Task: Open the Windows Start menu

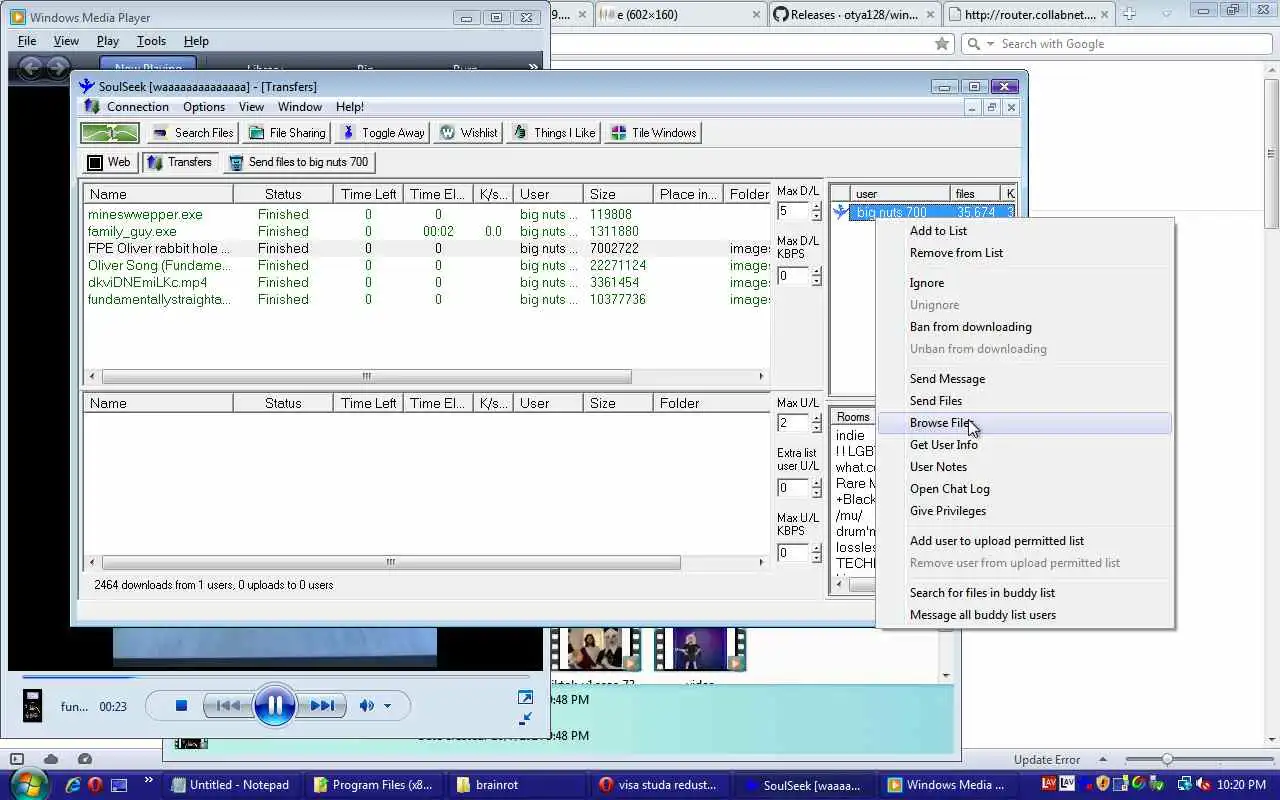Action: tap(28, 784)
